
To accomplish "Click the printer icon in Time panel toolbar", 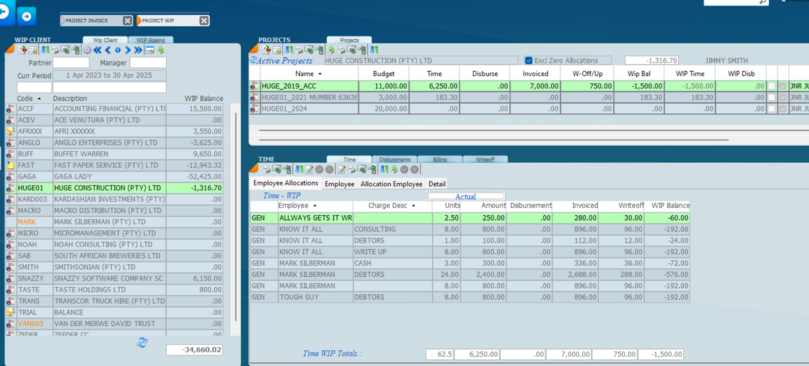I will [267, 169].
